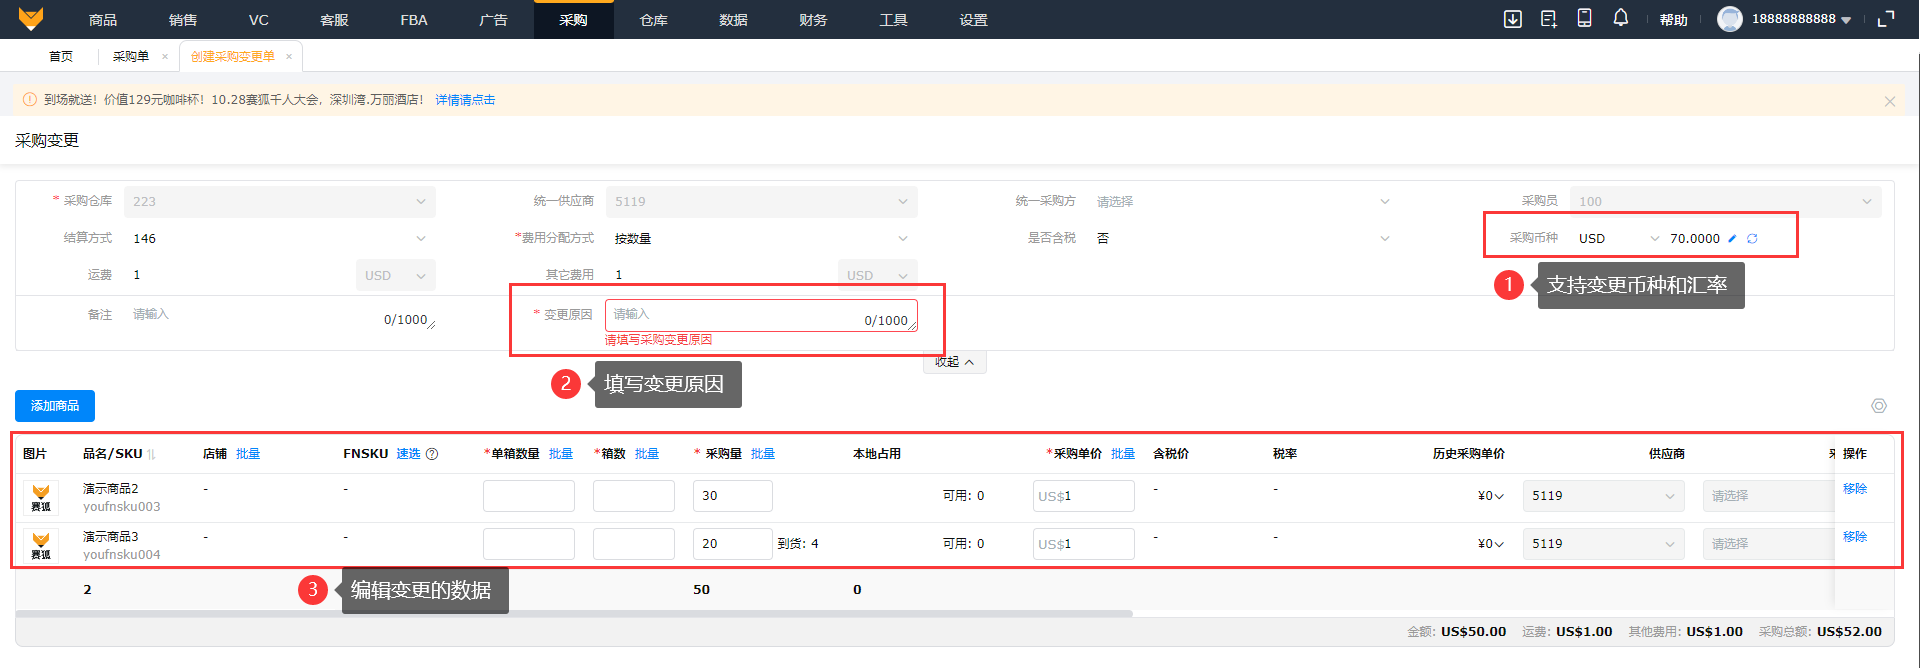The height and width of the screenshot is (668, 1920).
Task: Click the mobile phone icon in header
Action: click(1585, 18)
